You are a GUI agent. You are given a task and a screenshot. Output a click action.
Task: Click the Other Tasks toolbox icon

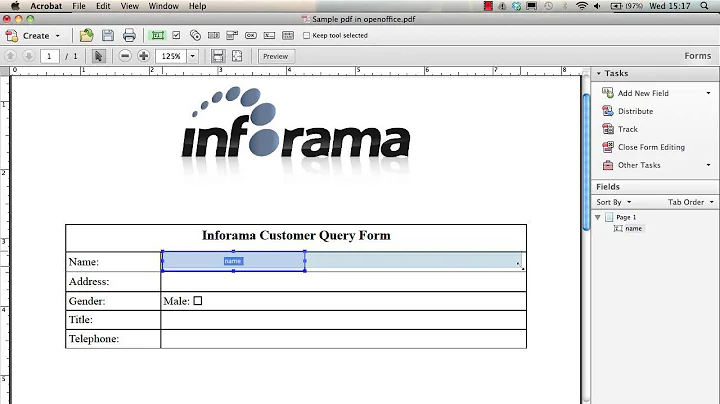608,165
